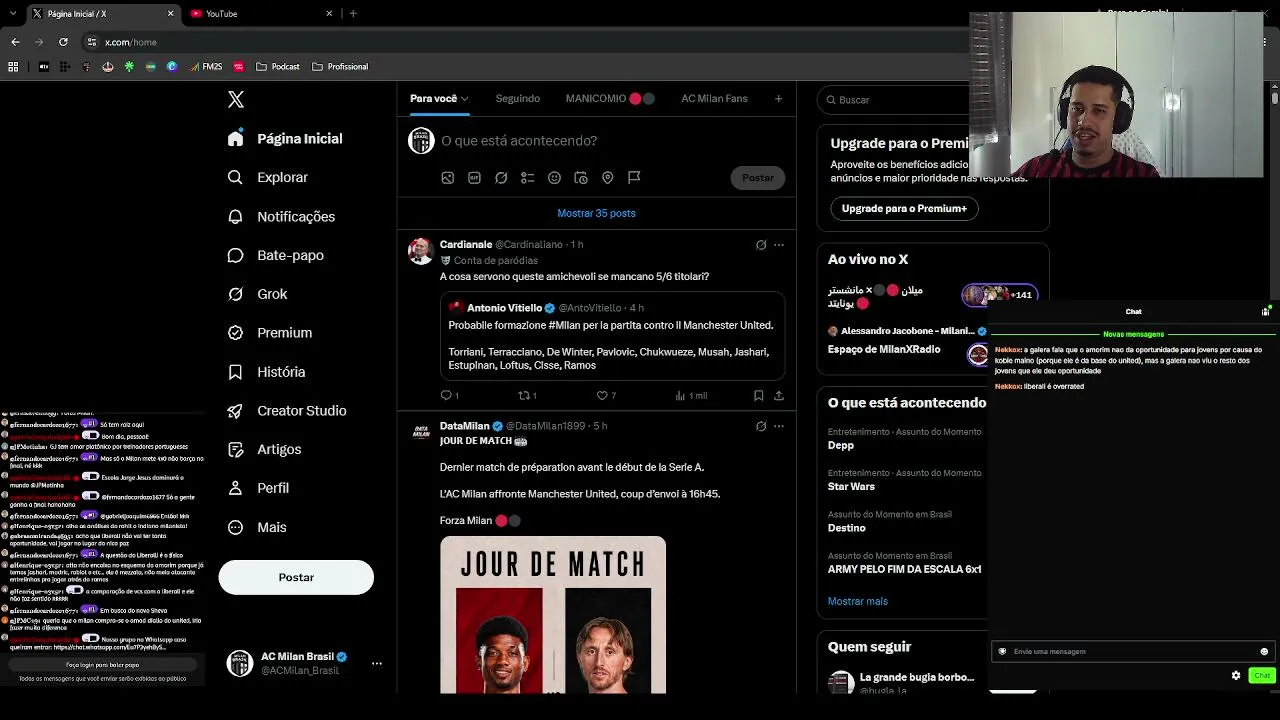Open História in the sidebar
This screenshot has width=1280, height=720.
267,372
